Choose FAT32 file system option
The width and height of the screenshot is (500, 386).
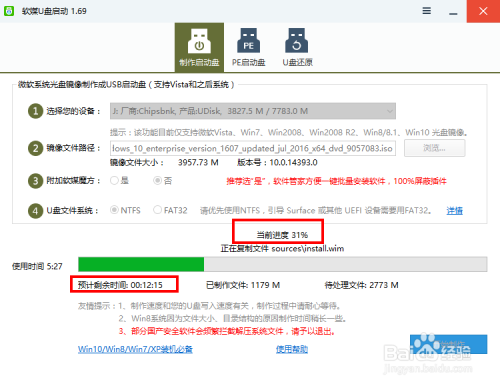170,210
